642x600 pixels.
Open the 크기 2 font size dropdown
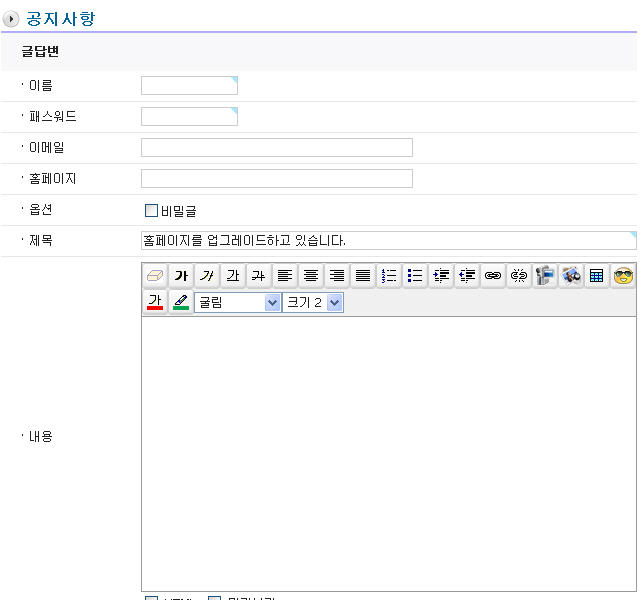pos(313,302)
